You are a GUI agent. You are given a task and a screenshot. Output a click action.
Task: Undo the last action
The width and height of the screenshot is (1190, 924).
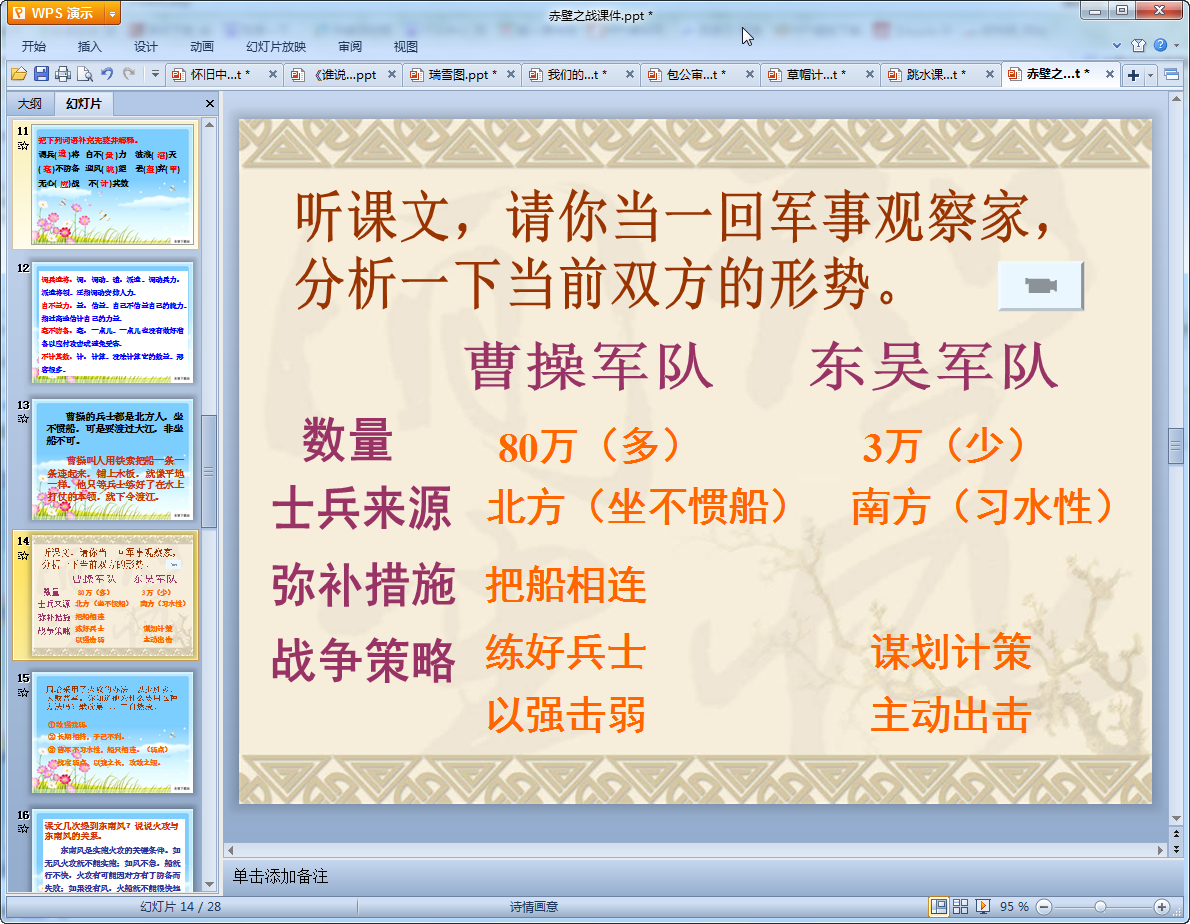pos(107,74)
